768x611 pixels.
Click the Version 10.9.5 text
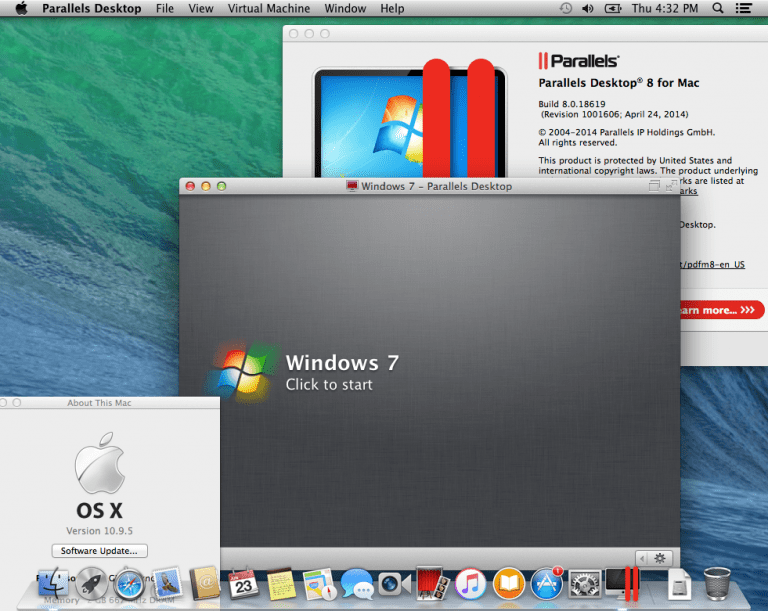[99, 531]
